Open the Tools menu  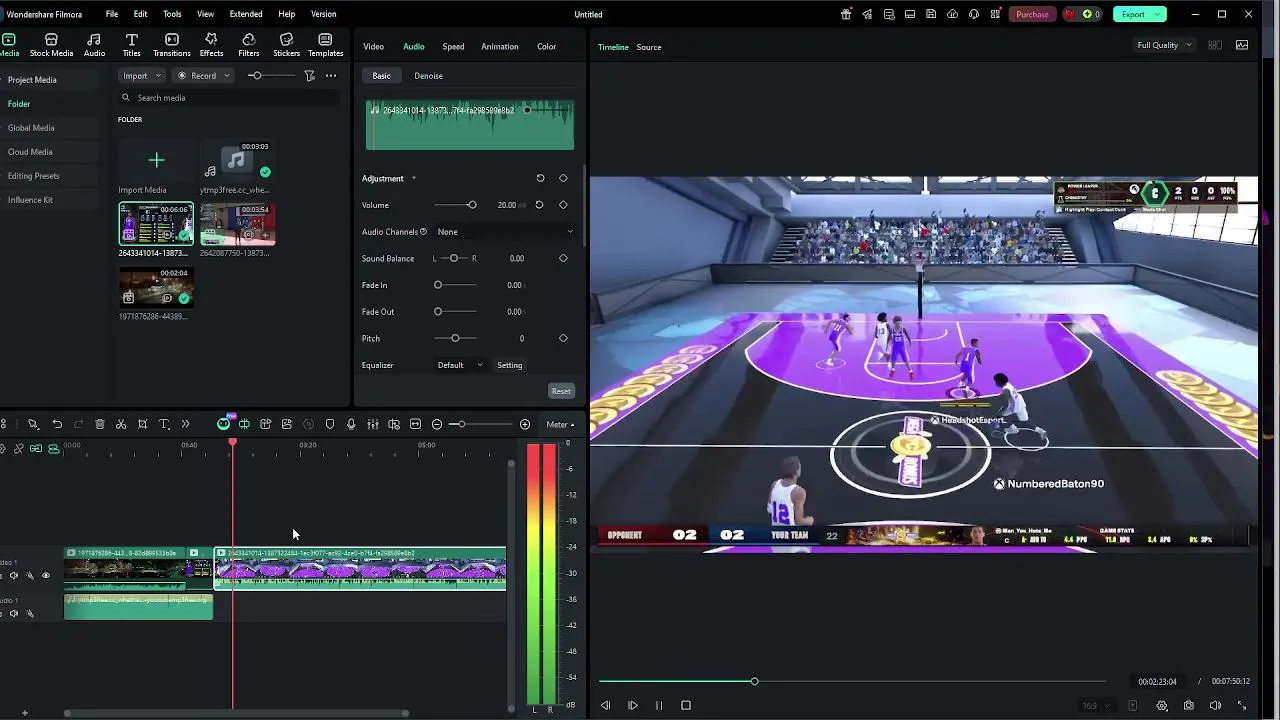tap(172, 14)
